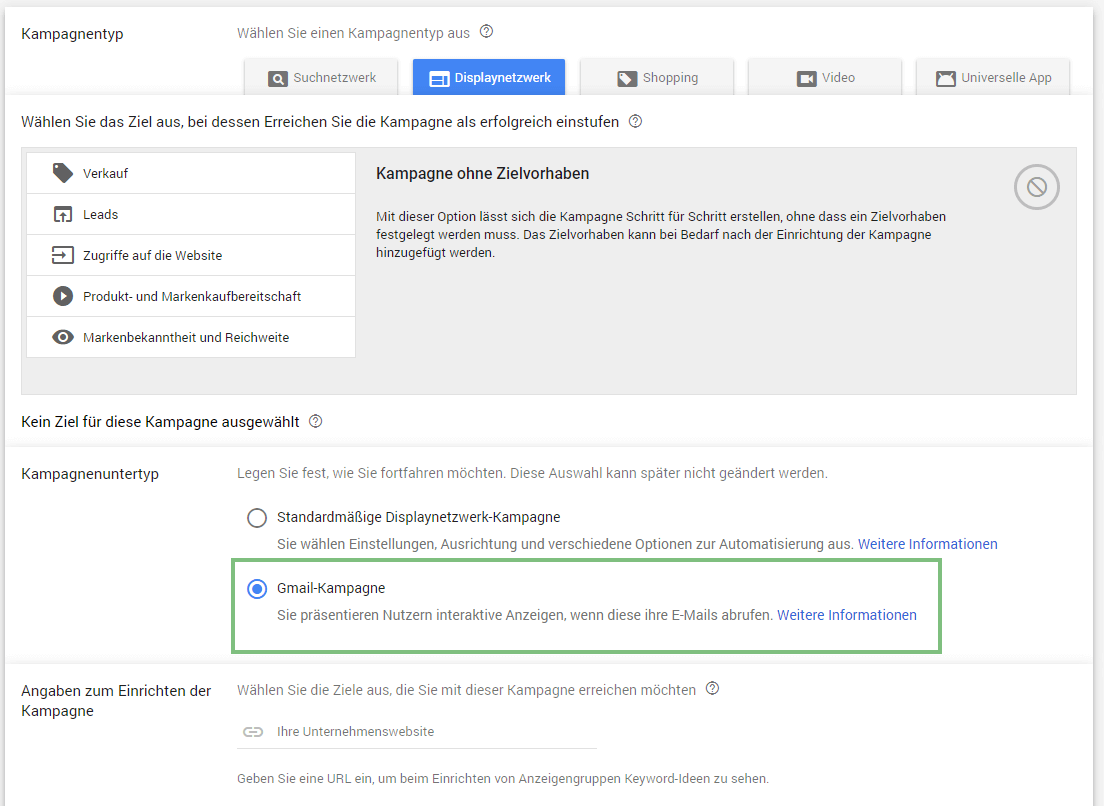Click the play icon next to Produkt- und Markenkaufbereitschaft
The width and height of the screenshot is (1104, 806).
pyautogui.click(x=63, y=295)
